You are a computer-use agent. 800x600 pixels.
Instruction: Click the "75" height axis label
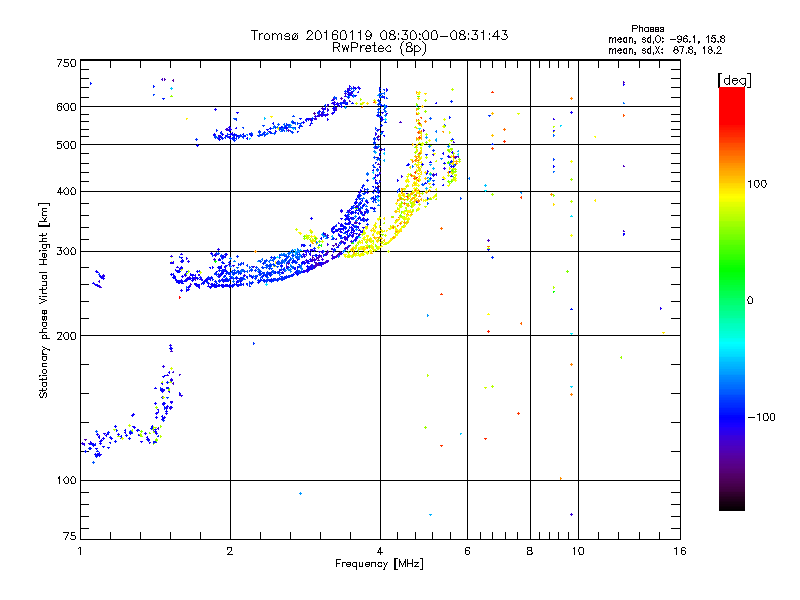coord(70,536)
